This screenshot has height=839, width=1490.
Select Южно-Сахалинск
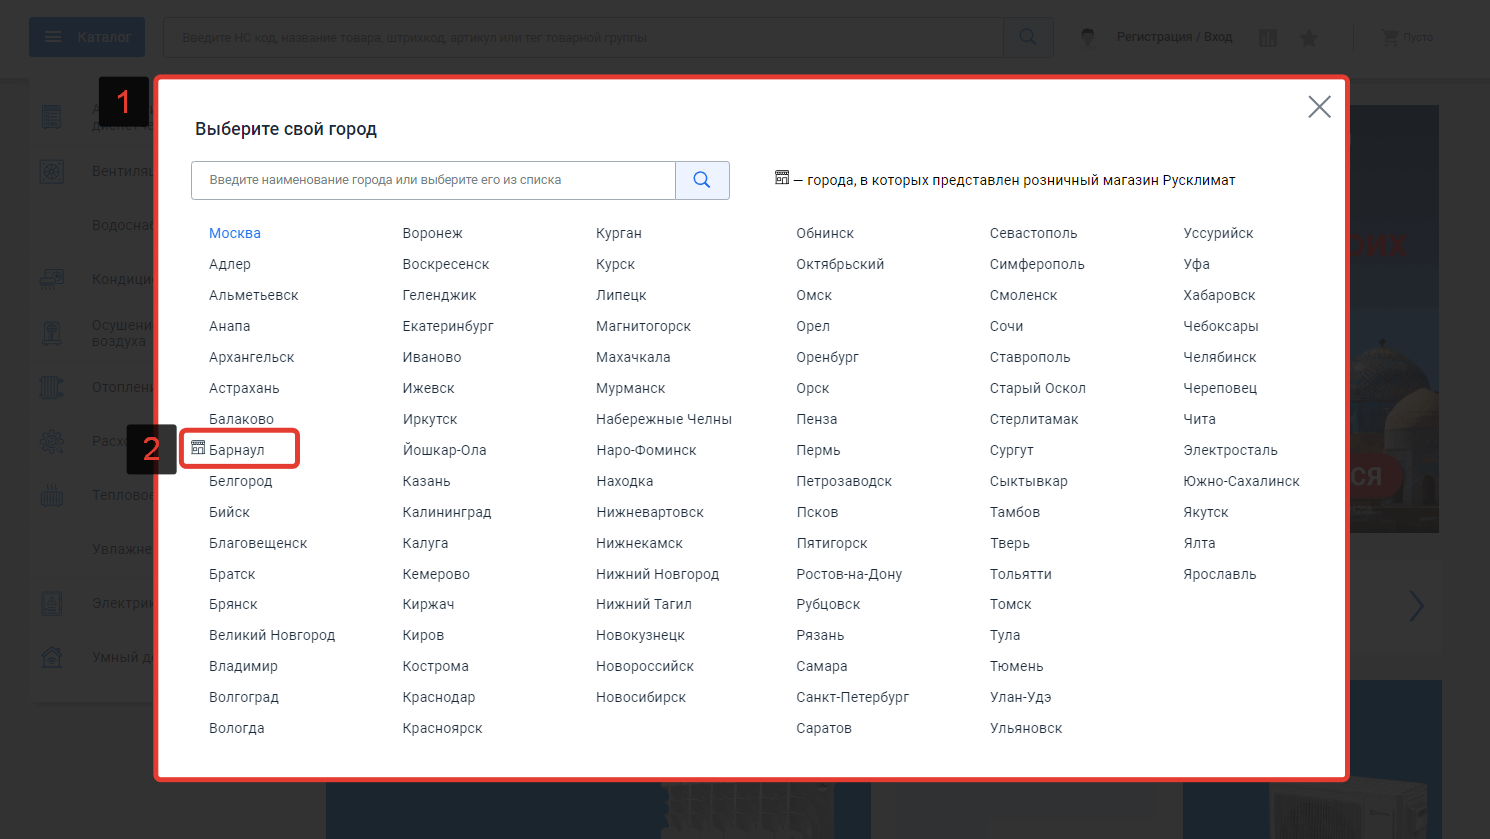click(x=1242, y=481)
